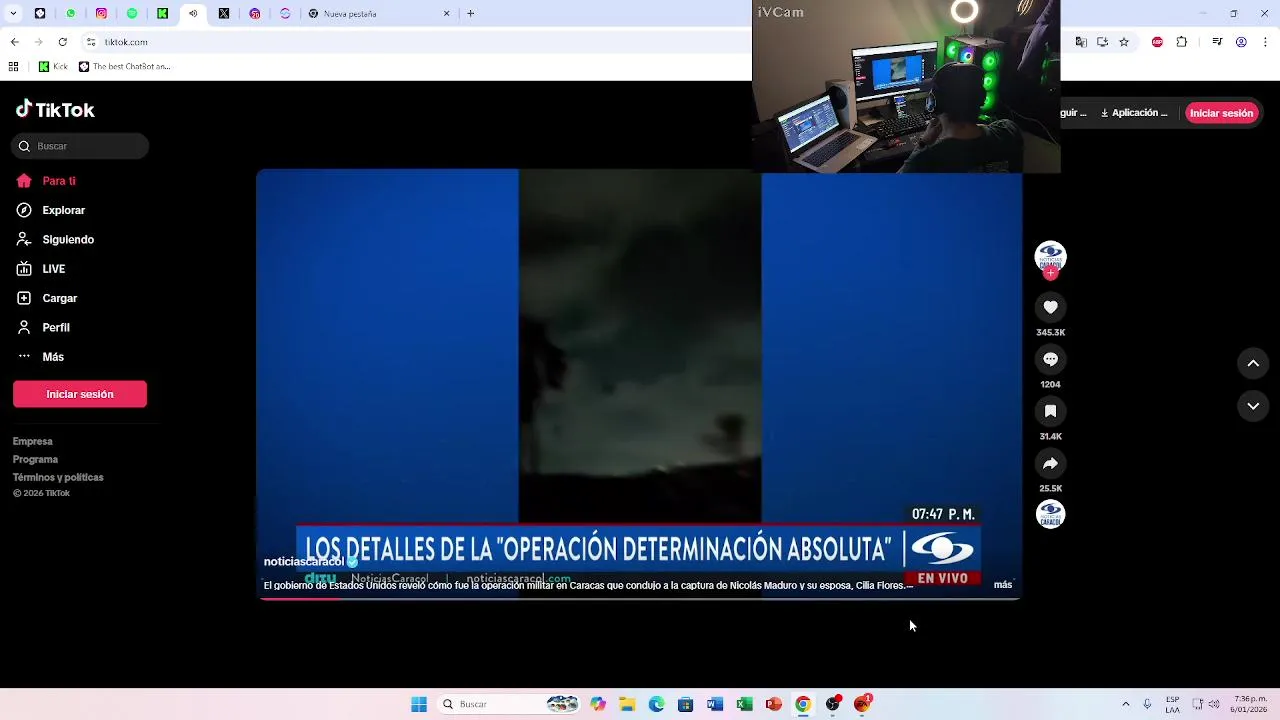Open taskbar clock showing 7:36 p.m.
1280x720 pixels.
point(1250,704)
